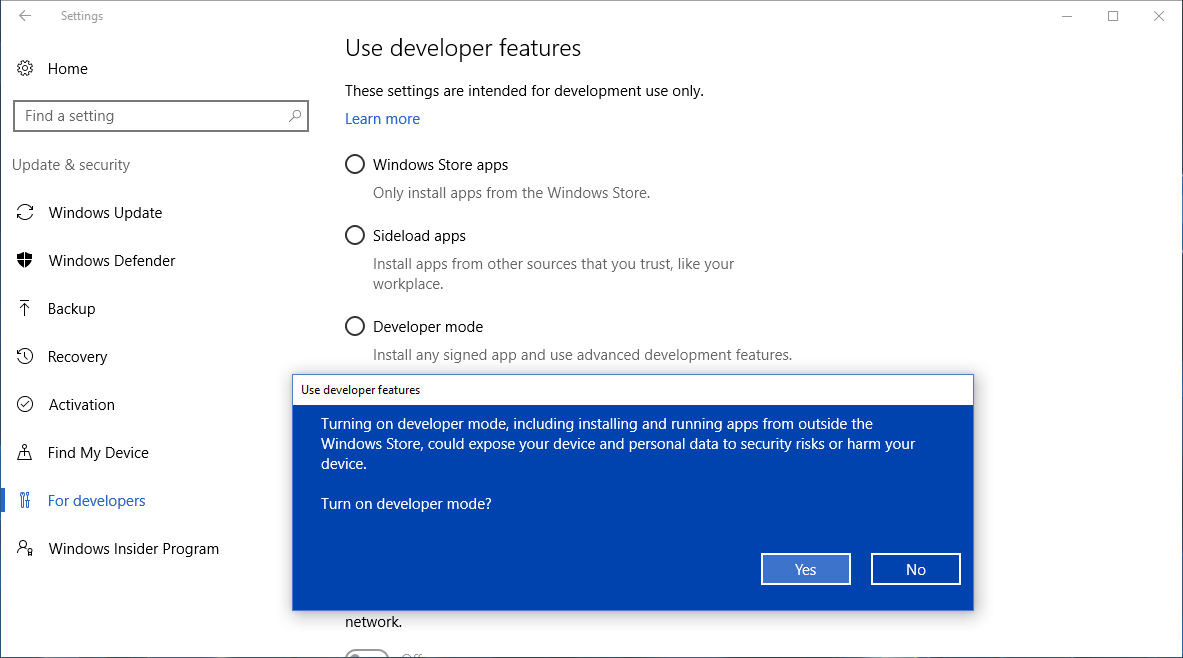1183x658 pixels.
Task: Click the search magnifier icon
Action: coord(295,115)
